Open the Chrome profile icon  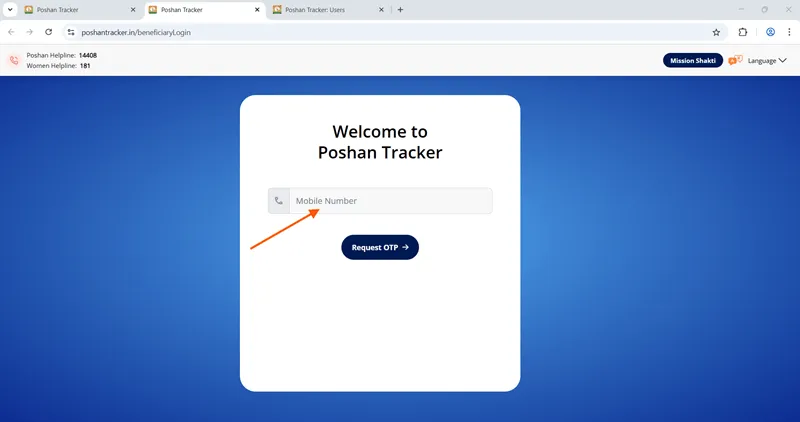tap(770, 32)
